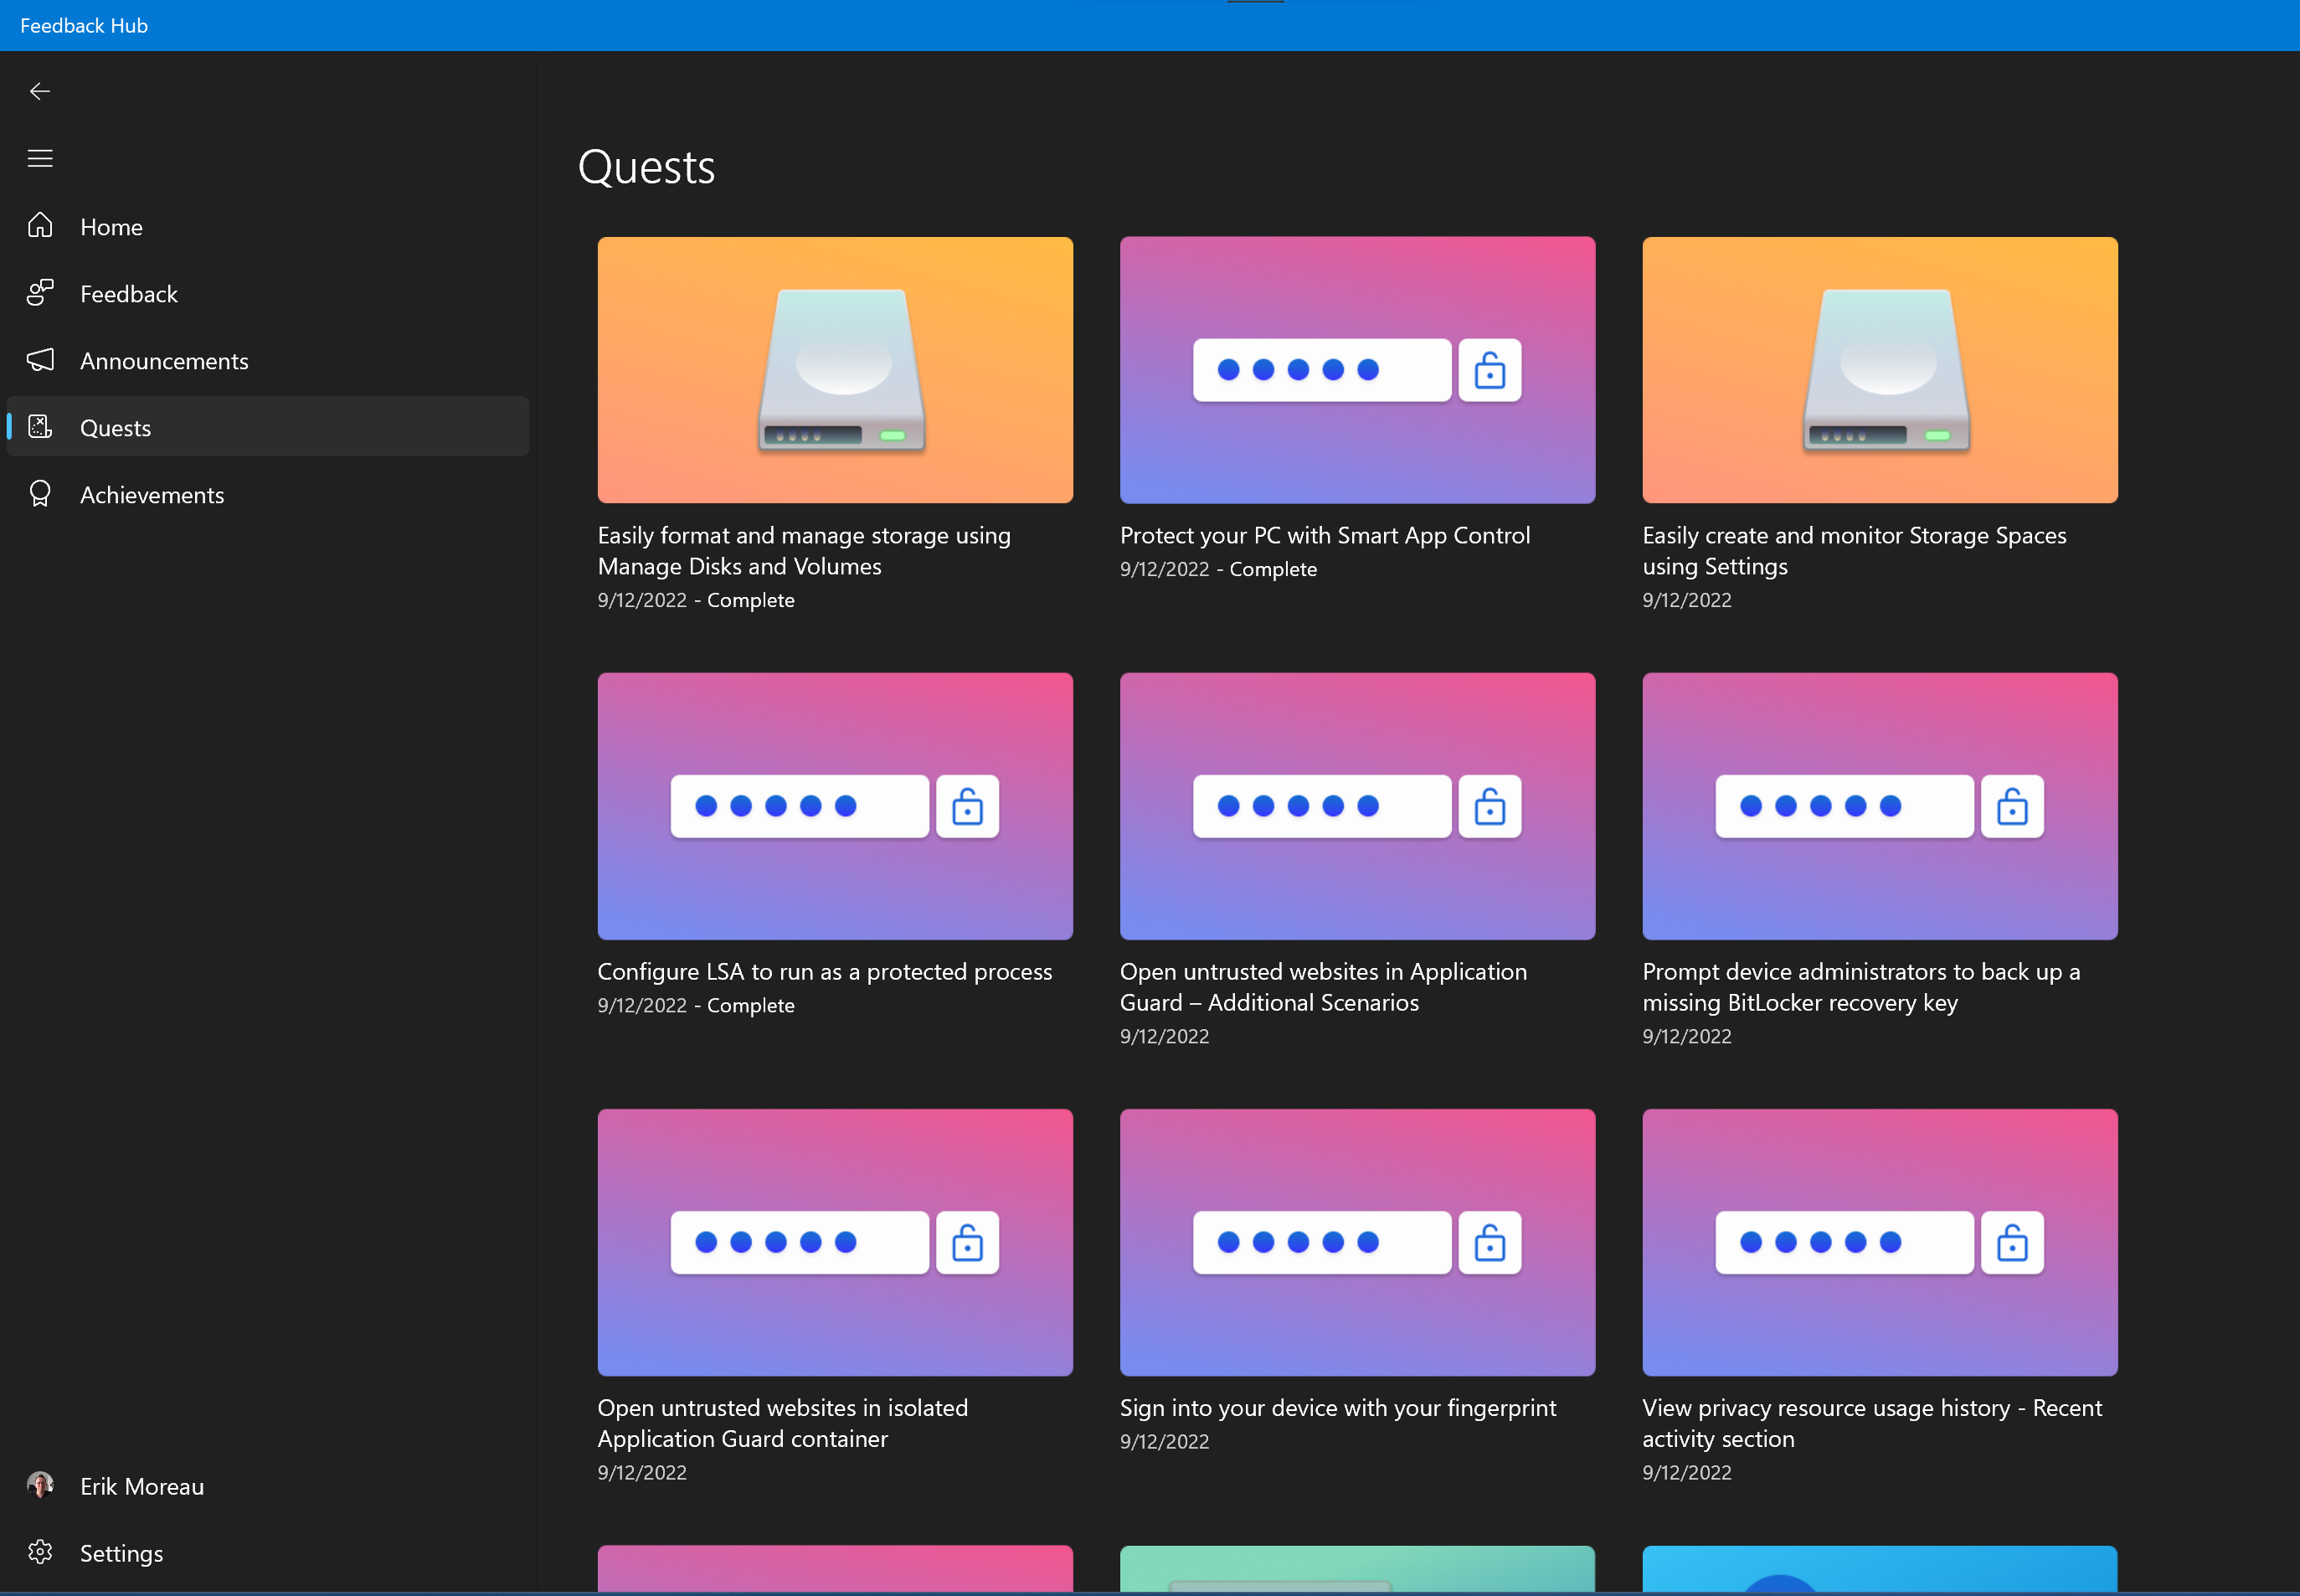Go to the Achievements section
Image resolution: width=2300 pixels, height=1596 pixels.
(152, 495)
